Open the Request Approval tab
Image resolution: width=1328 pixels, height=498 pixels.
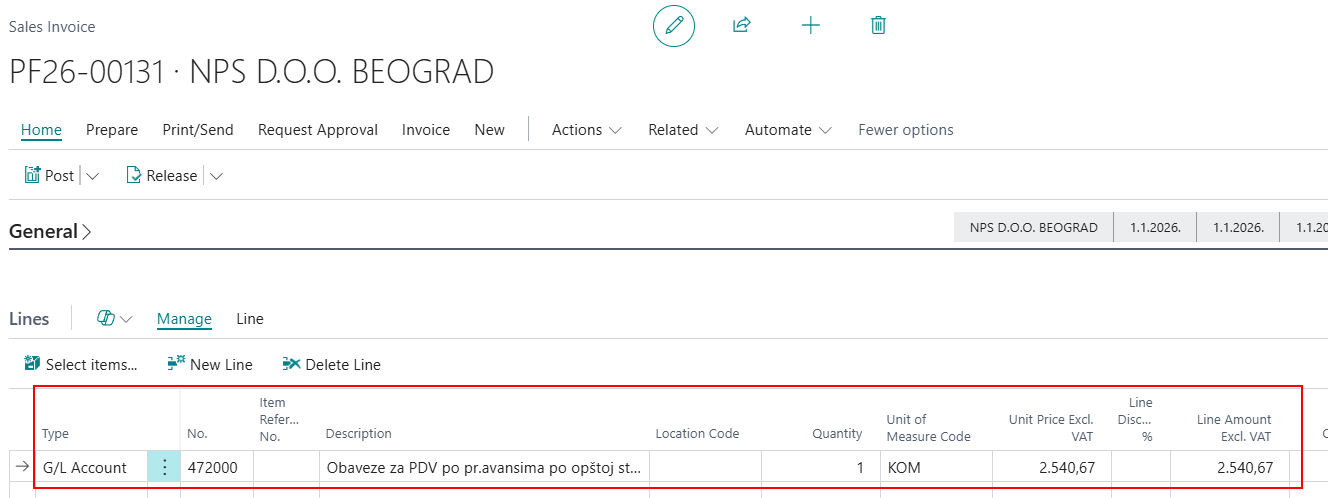click(318, 130)
